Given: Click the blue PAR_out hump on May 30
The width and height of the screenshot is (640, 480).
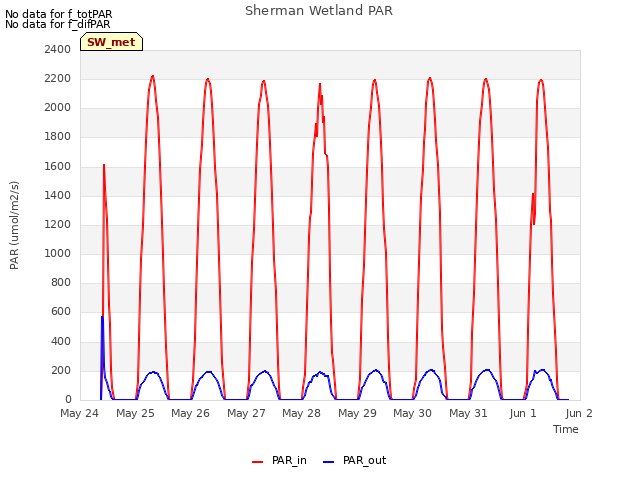Looking at the screenshot, I should tap(431, 371).
